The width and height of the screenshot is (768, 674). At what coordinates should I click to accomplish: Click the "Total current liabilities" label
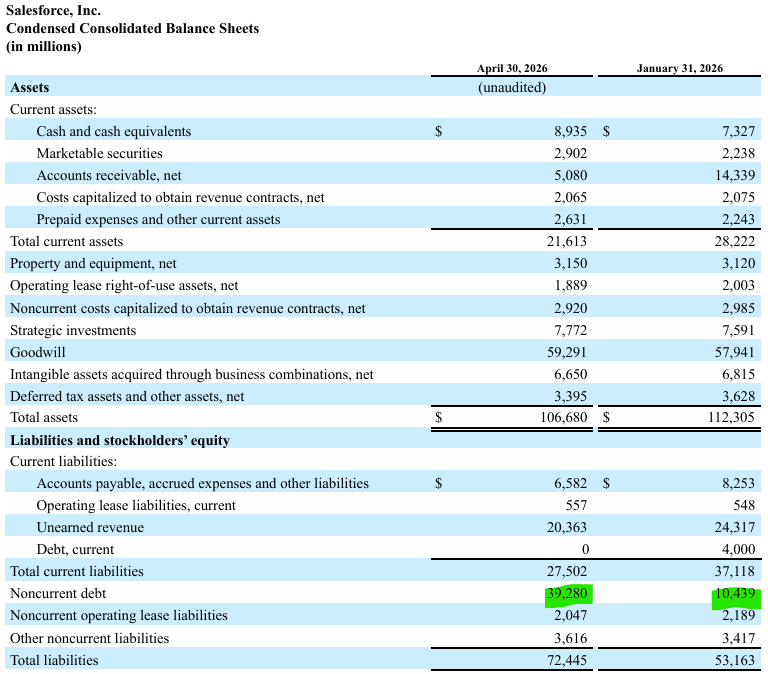pos(77,572)
